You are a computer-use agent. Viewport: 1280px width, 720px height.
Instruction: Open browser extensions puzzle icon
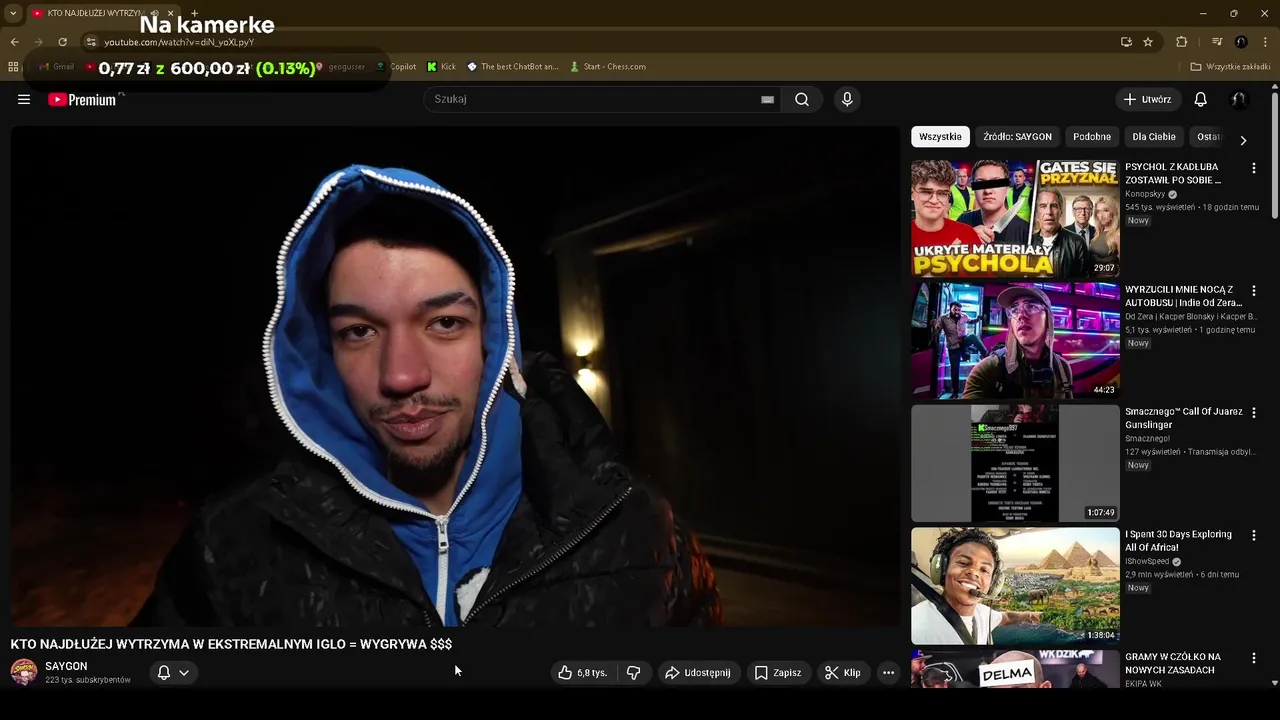pos(1182,42)
